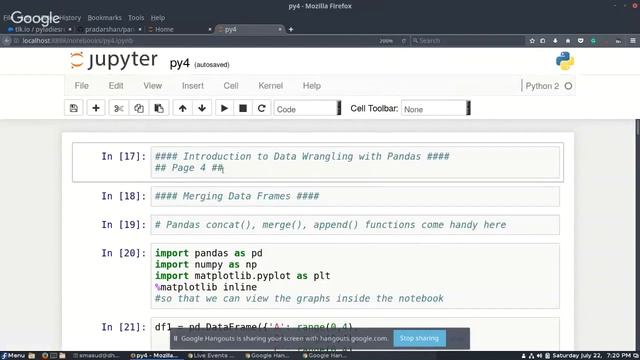Click the Python 2 kernel label
Screen dimensions: 640x360
[542, 86]
